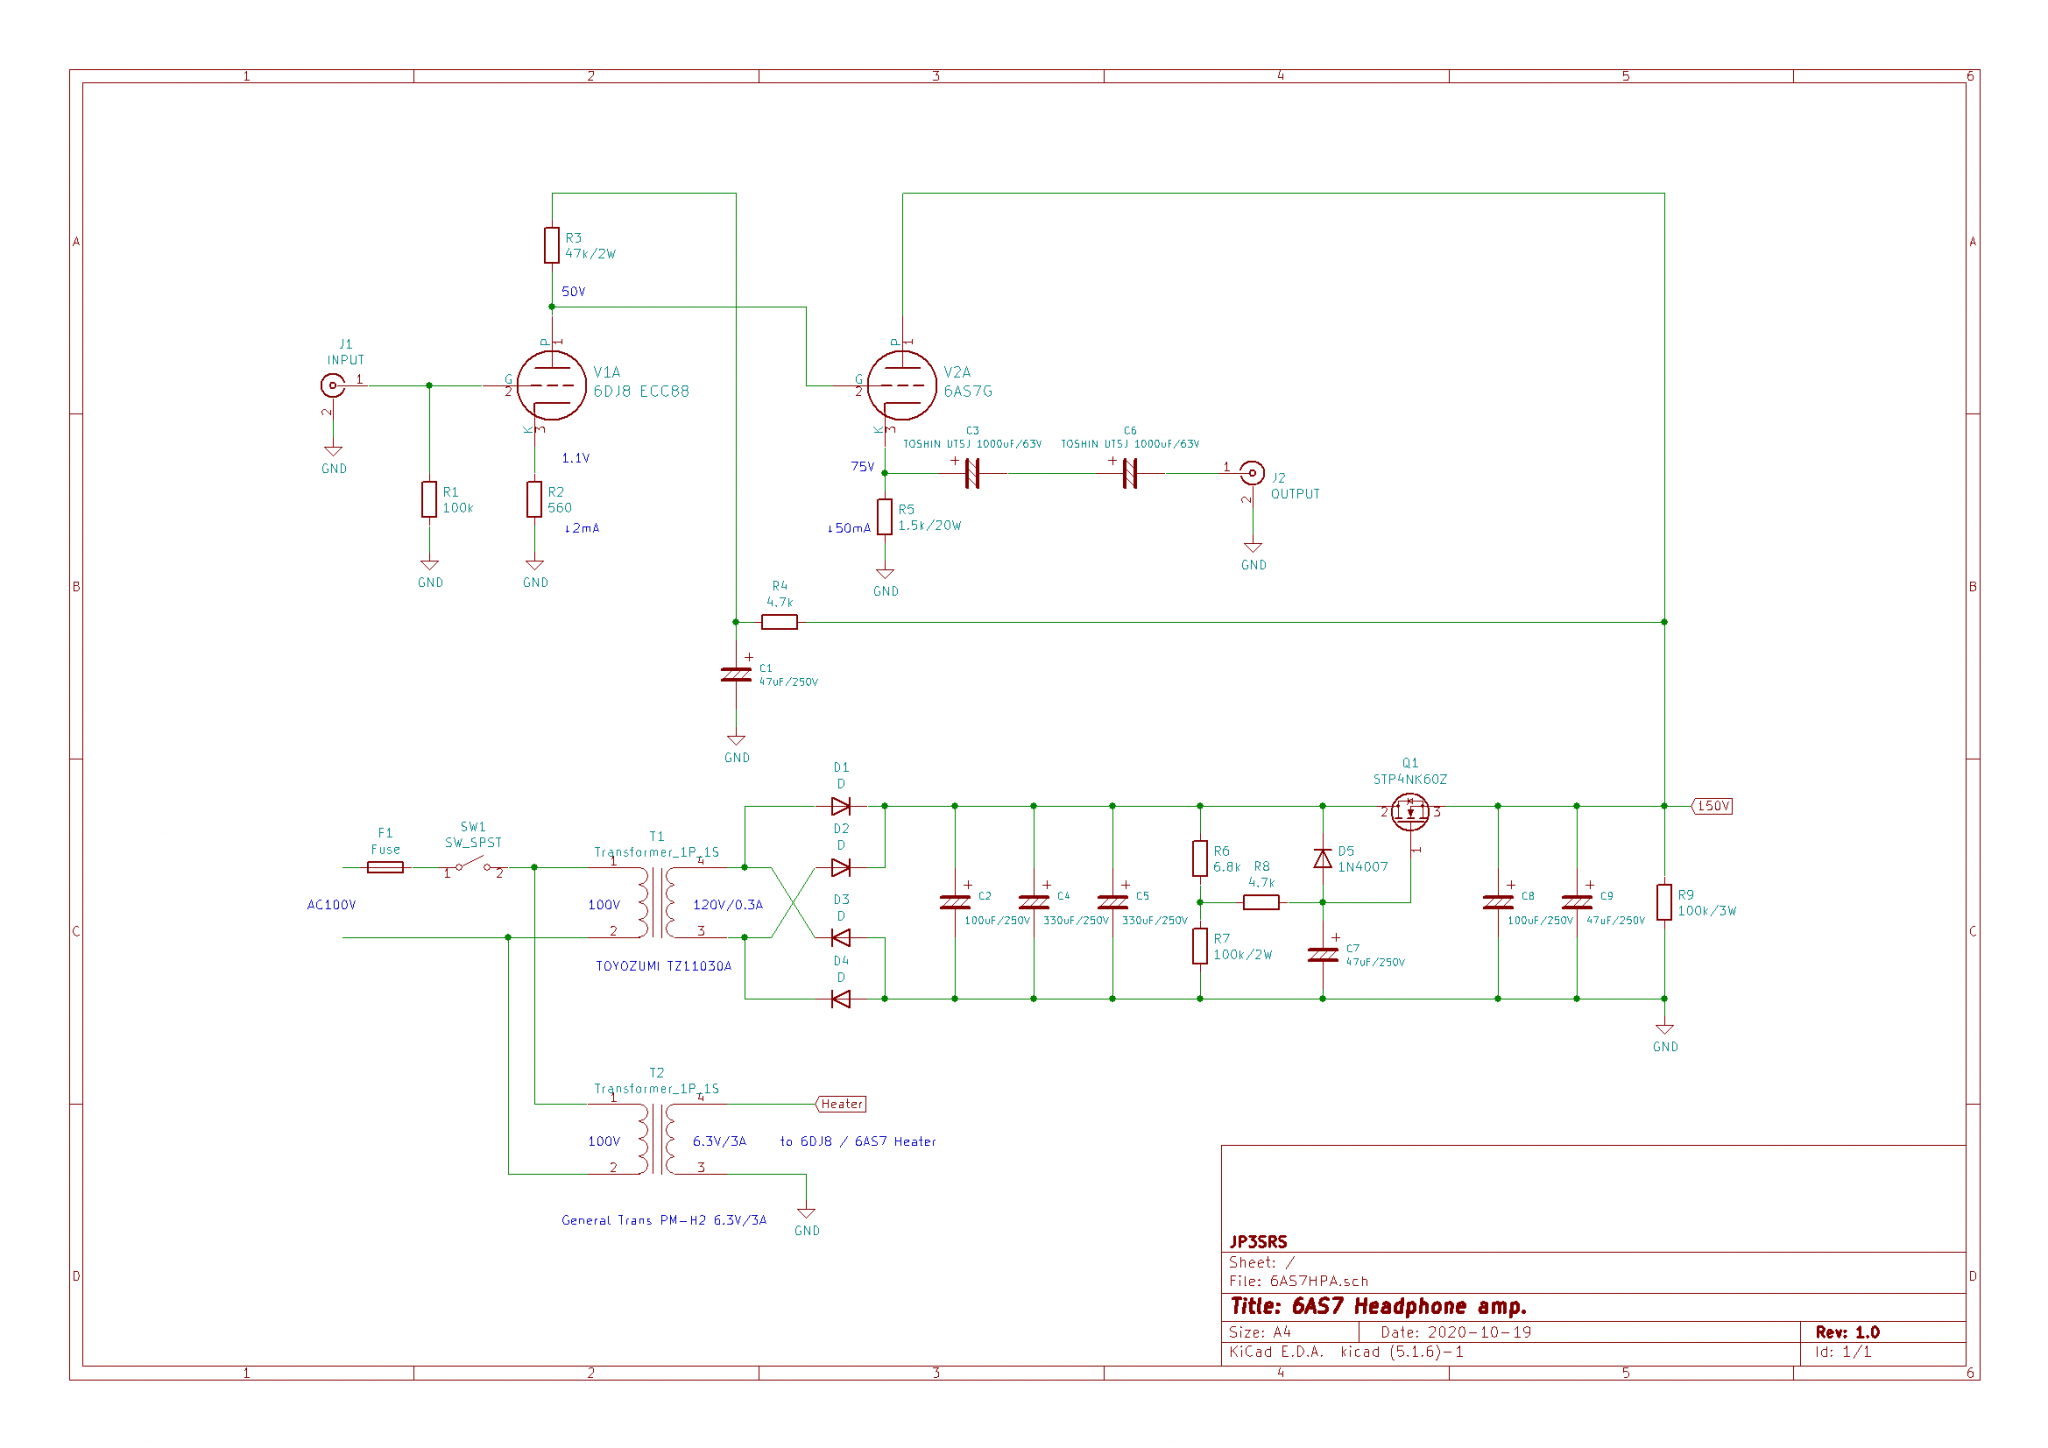
Task: Select the D5 1N4007 diode
Action: pos(1322,858)
